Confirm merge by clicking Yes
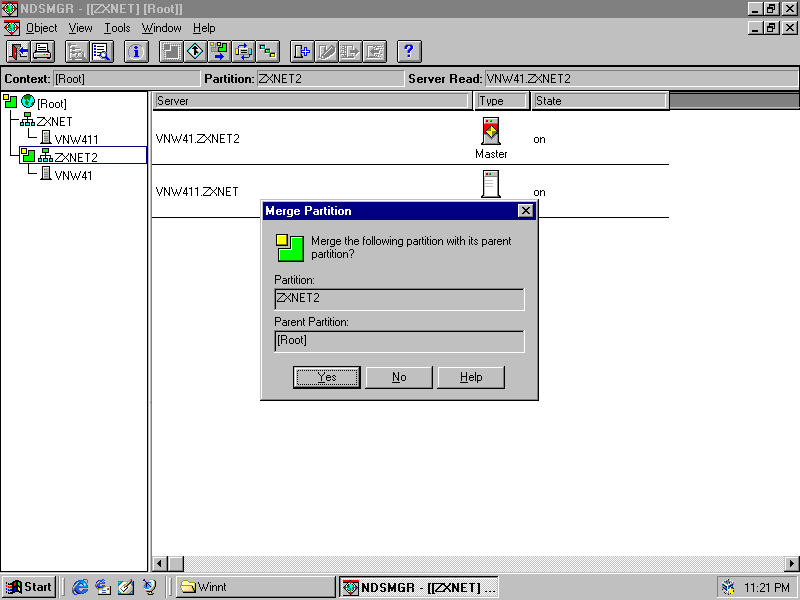The height and width of the screenshot is (600, 800). coord(327,378)
